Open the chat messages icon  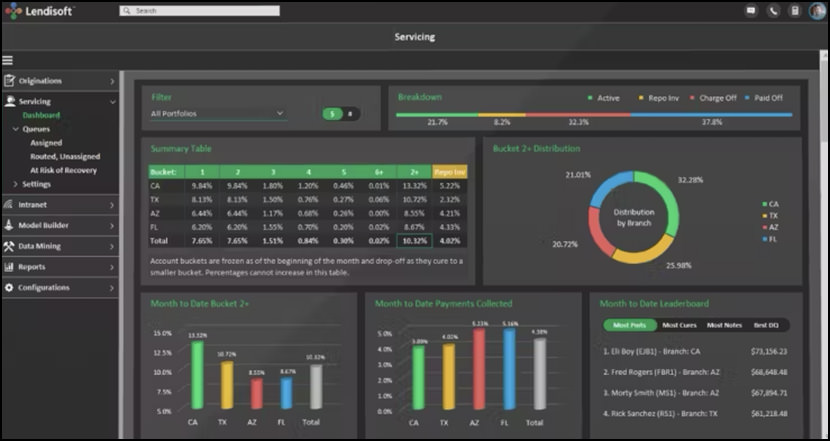click(x=751, y=11)
